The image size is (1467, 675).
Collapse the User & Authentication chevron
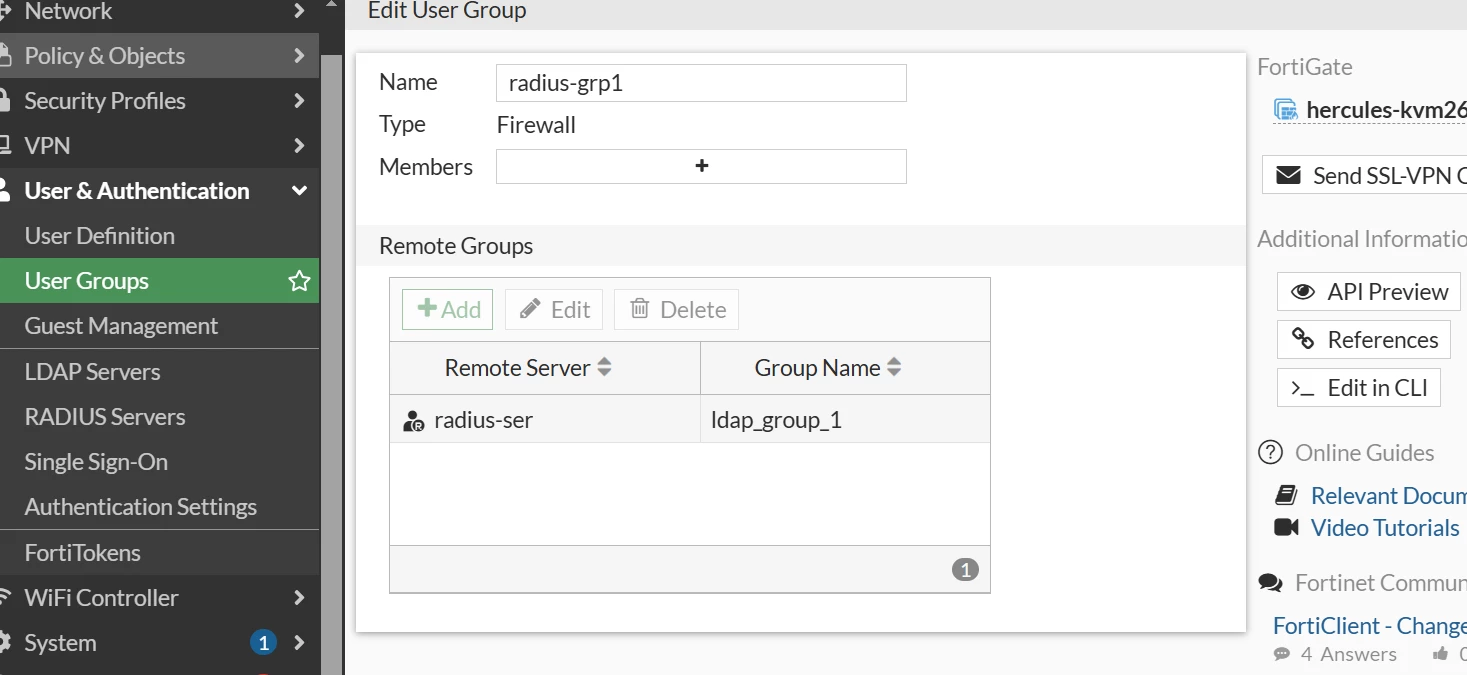coord(299,191)
